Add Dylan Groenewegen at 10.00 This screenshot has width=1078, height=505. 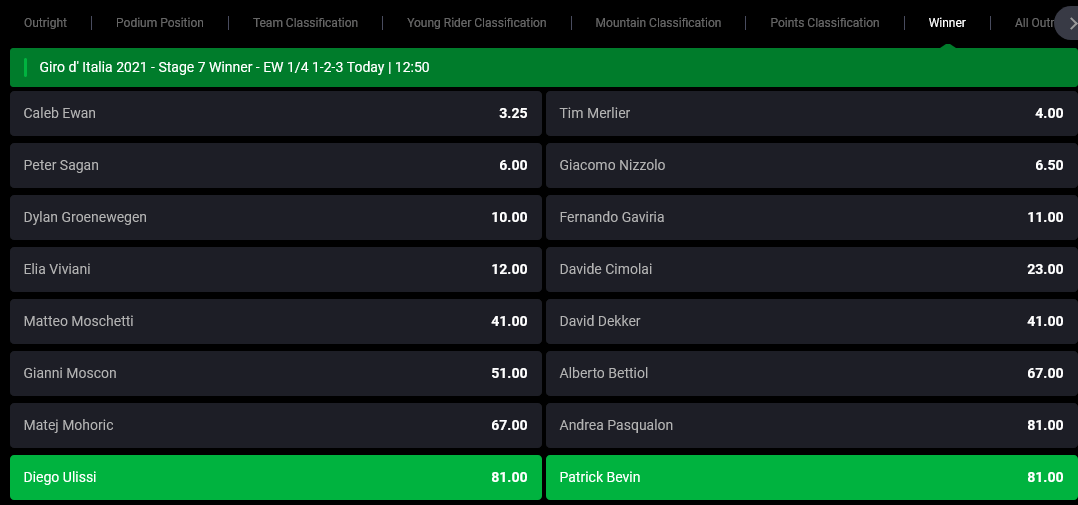[x=276, y=217]
